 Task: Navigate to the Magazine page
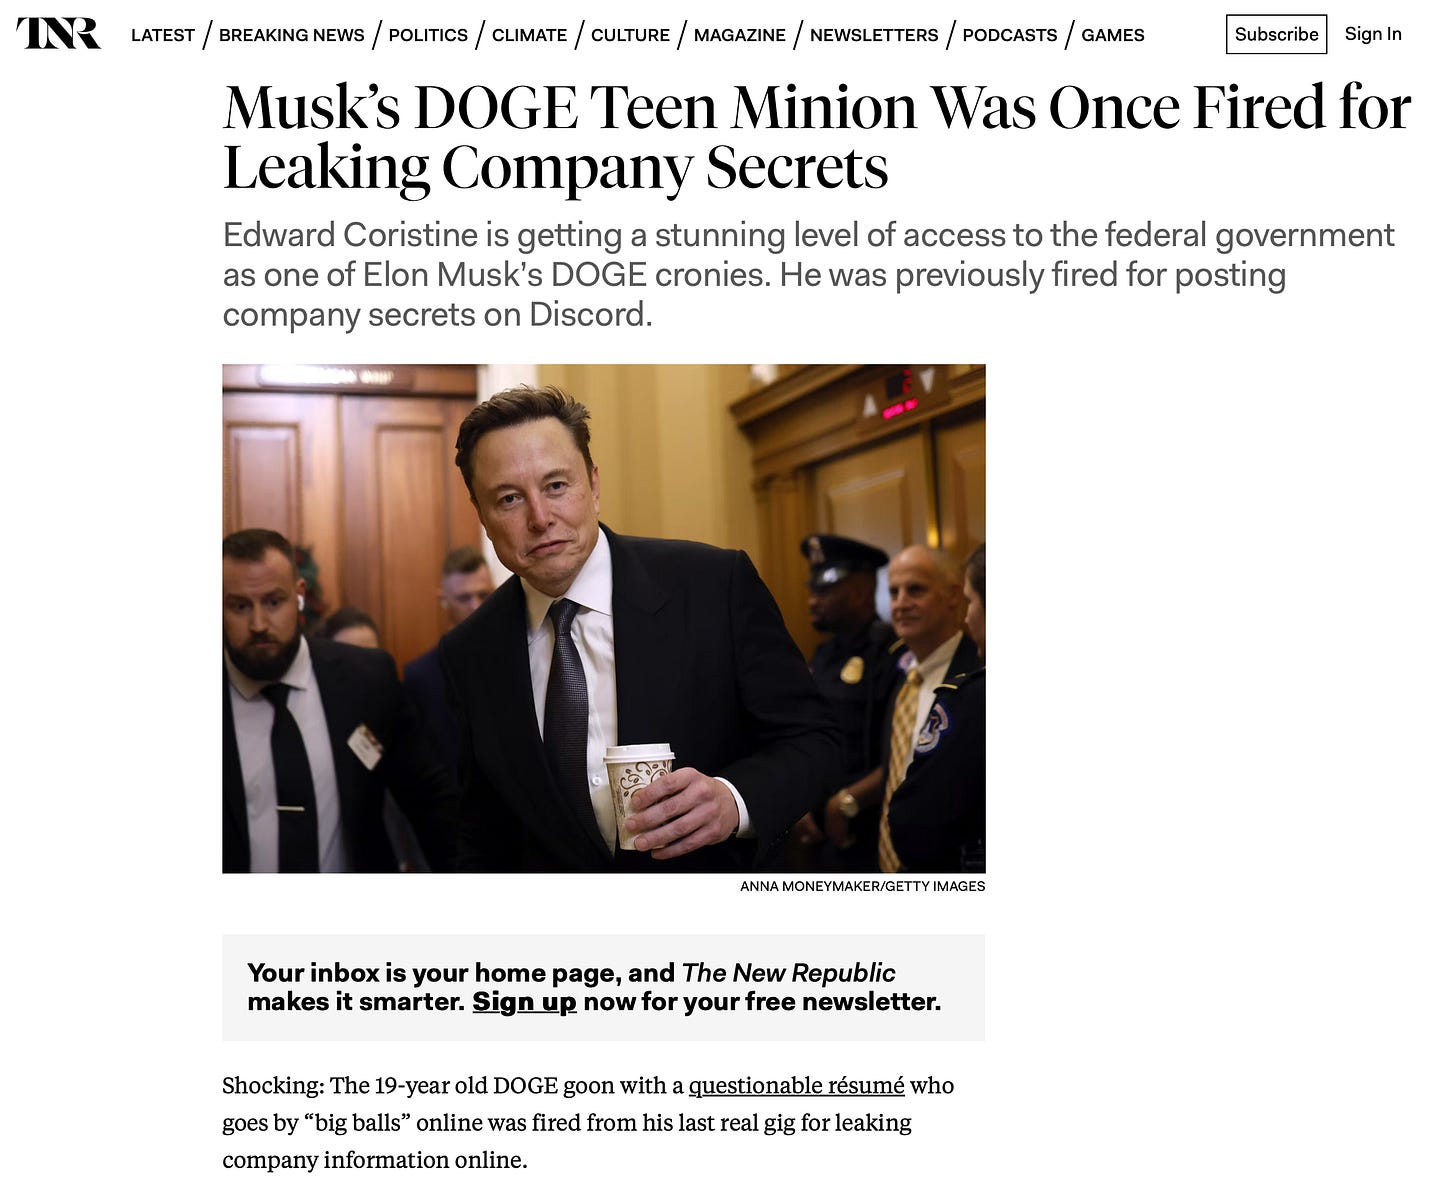tap(740, 35)
